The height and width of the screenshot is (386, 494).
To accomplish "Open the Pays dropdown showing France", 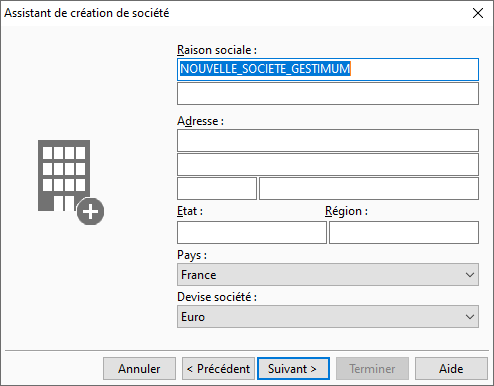I will 328,275.
